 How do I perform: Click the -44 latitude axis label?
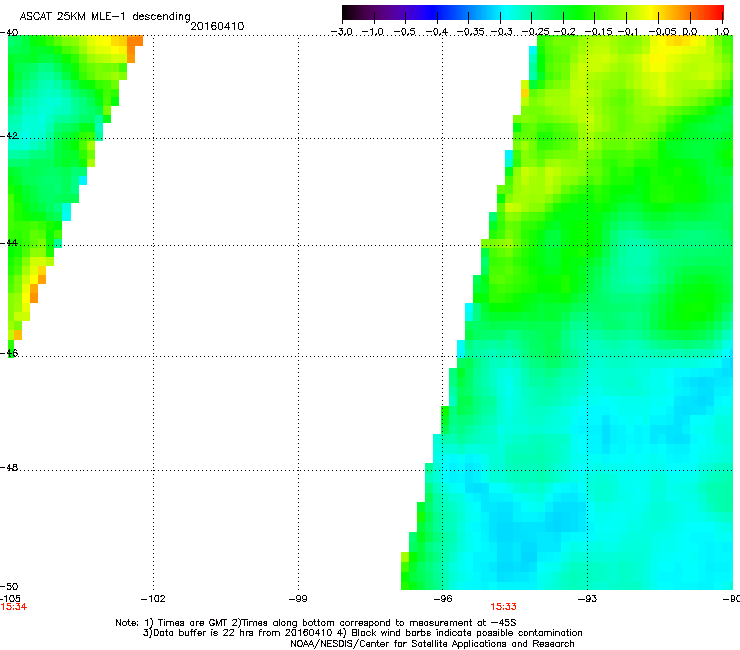point(9,243)
